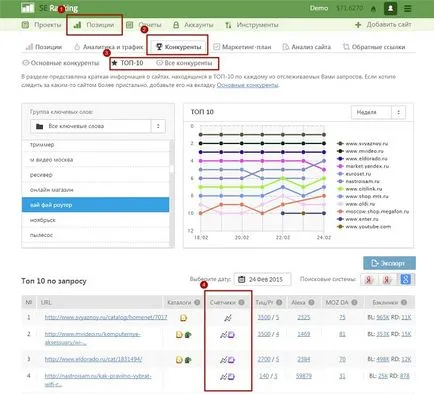Open the Аккаунты main menu item
Screen dimensions: 434x394
tap(193, 25)
